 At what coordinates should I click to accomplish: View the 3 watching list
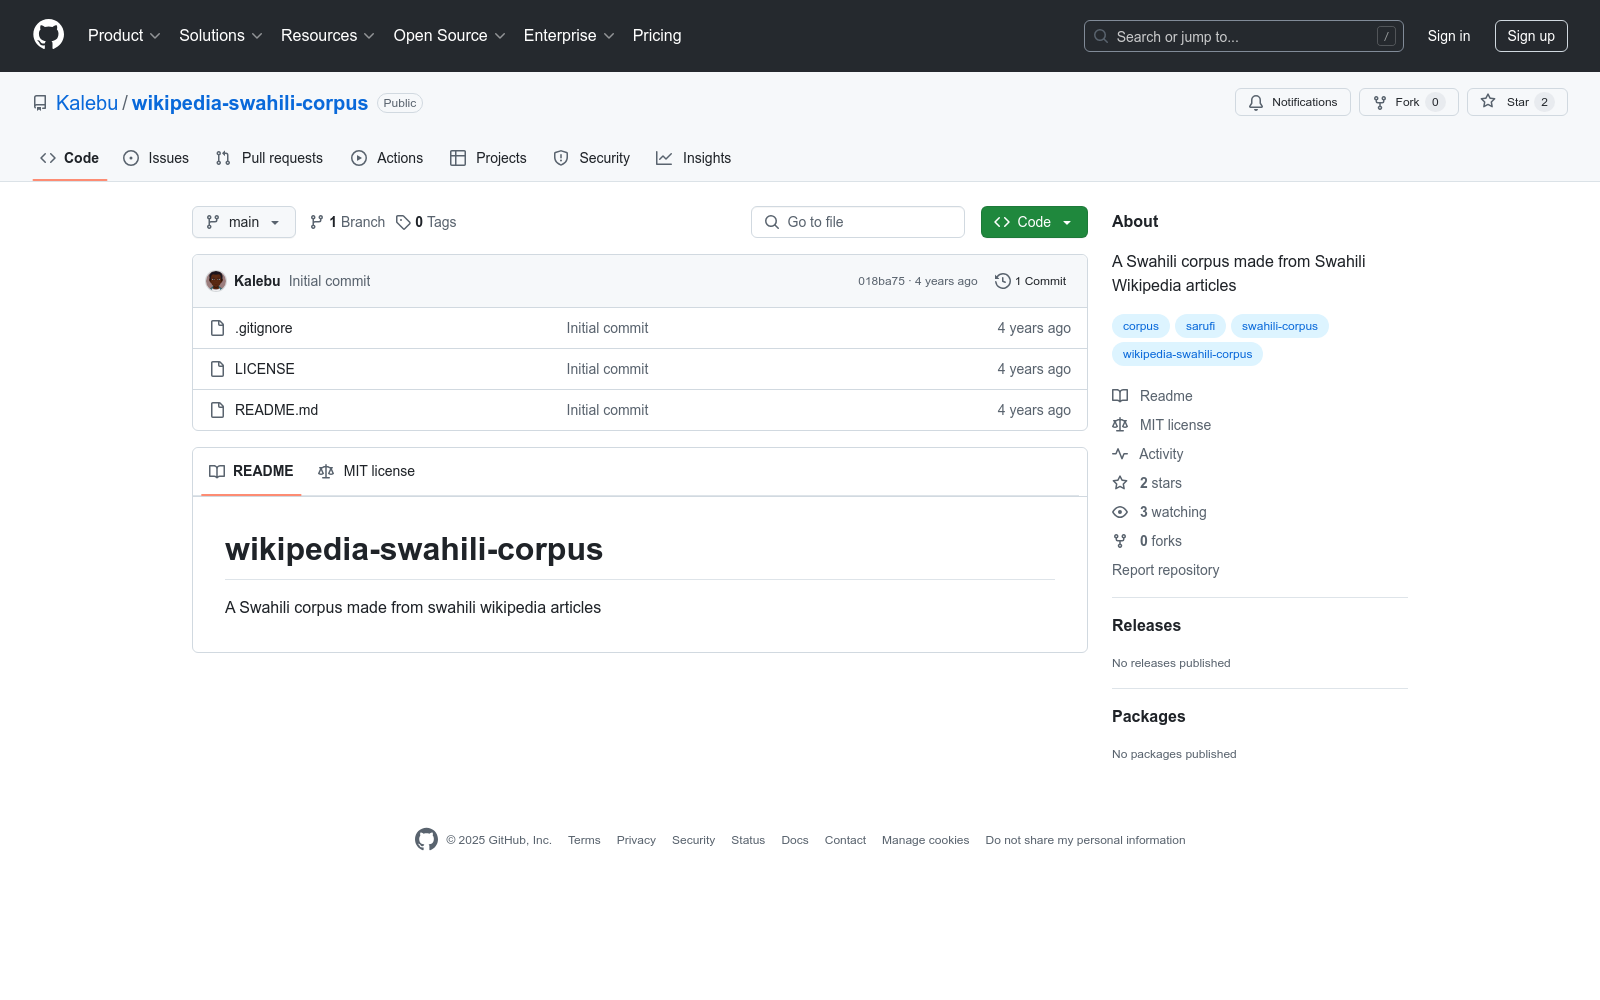tap(1160, 512)
